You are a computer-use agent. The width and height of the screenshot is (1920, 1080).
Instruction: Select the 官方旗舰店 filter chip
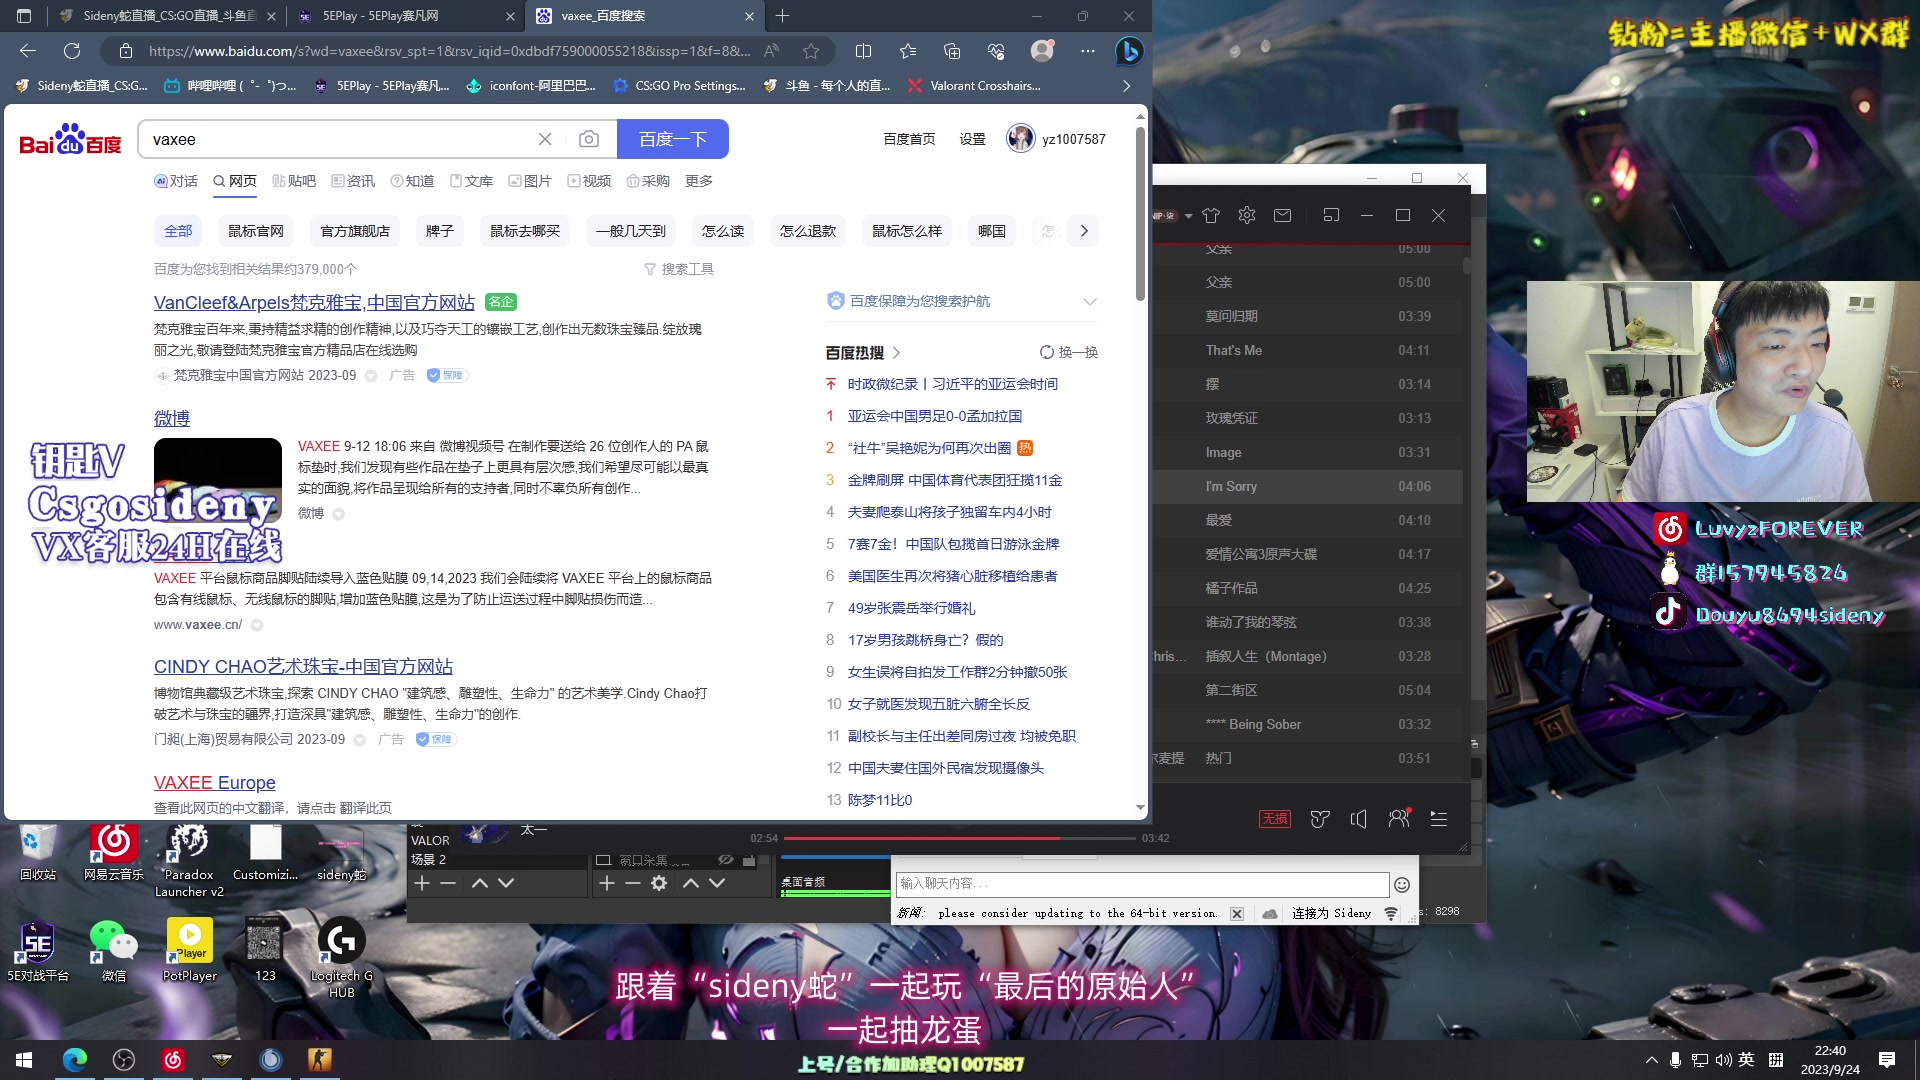pyautogui.click(x=355, y=231)
